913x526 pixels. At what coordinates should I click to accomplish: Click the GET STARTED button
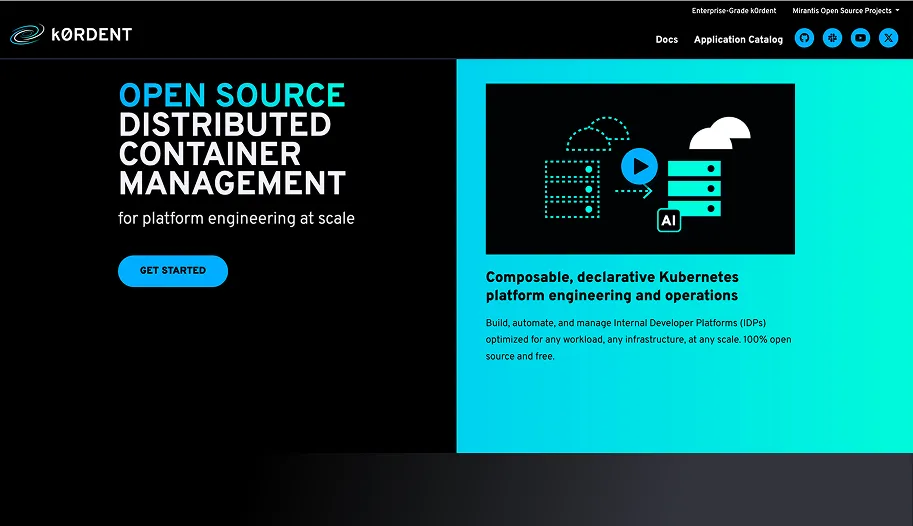point(173,271)
